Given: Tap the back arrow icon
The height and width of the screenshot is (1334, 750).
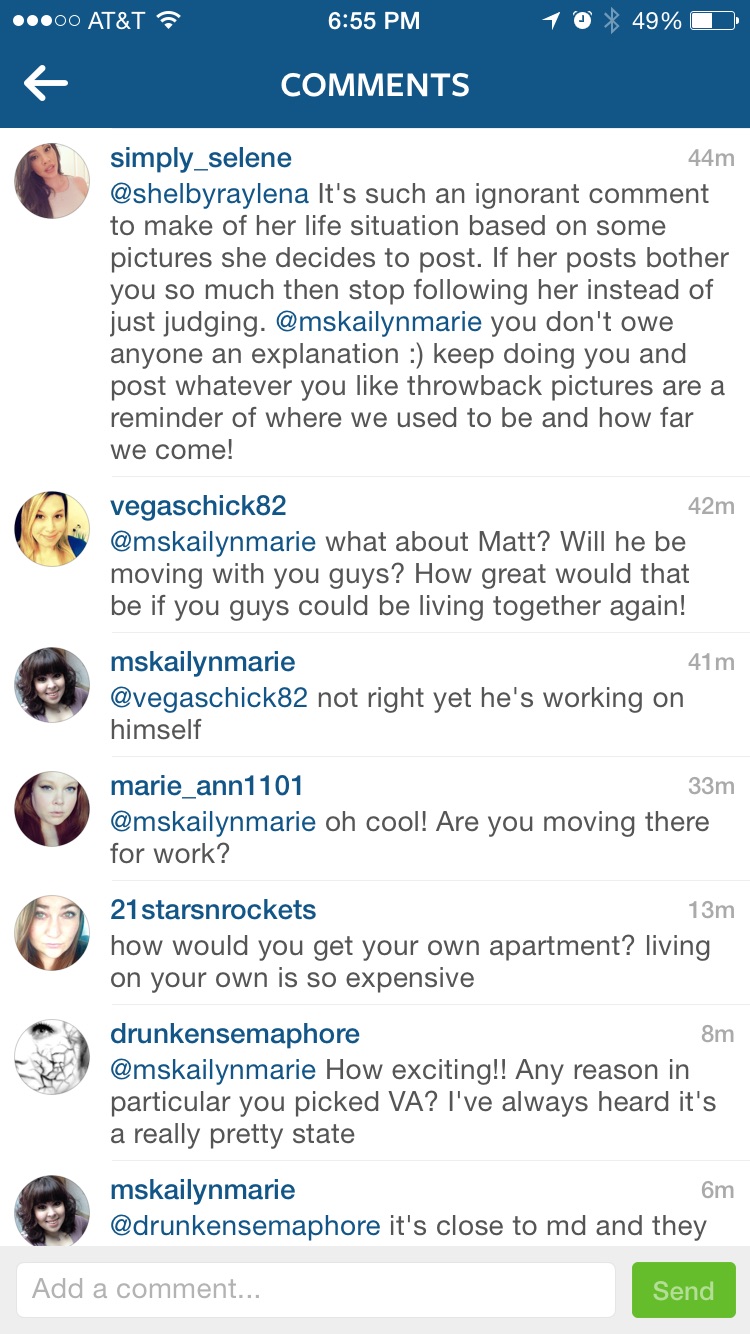Looking at the screenshot, I should click(x=45, y=85).
